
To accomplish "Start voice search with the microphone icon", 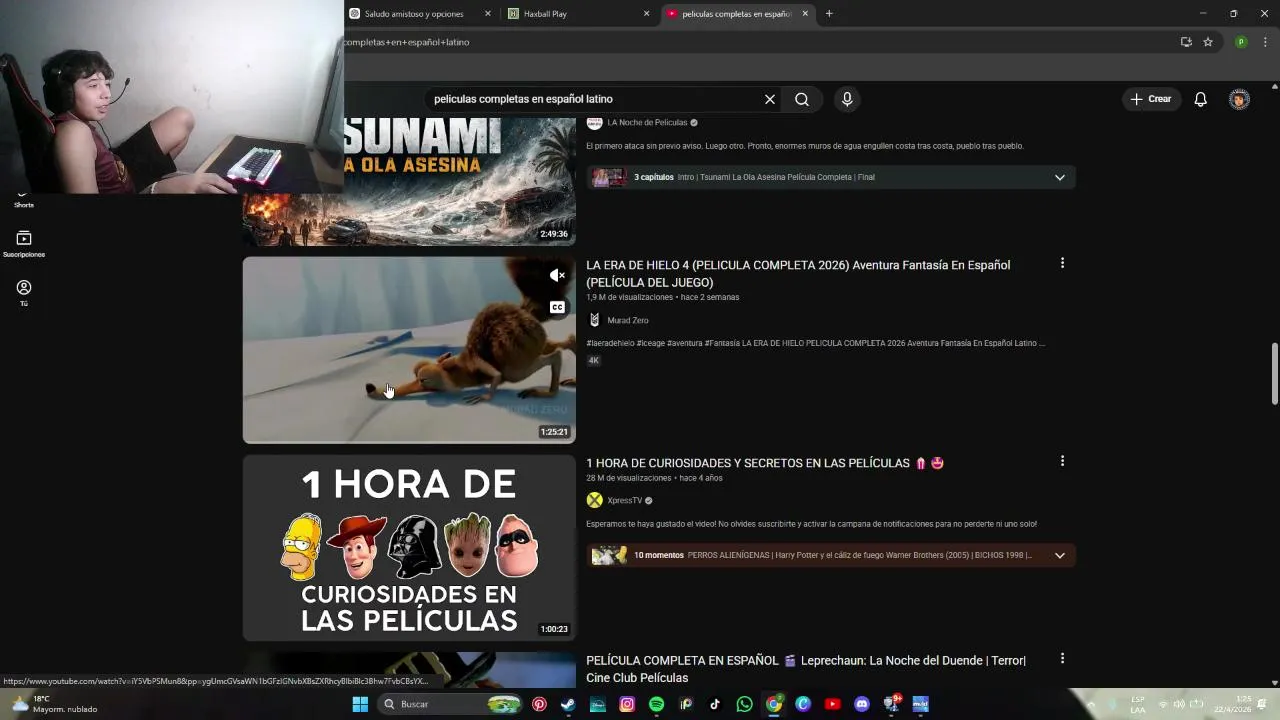I will (847, 99).
